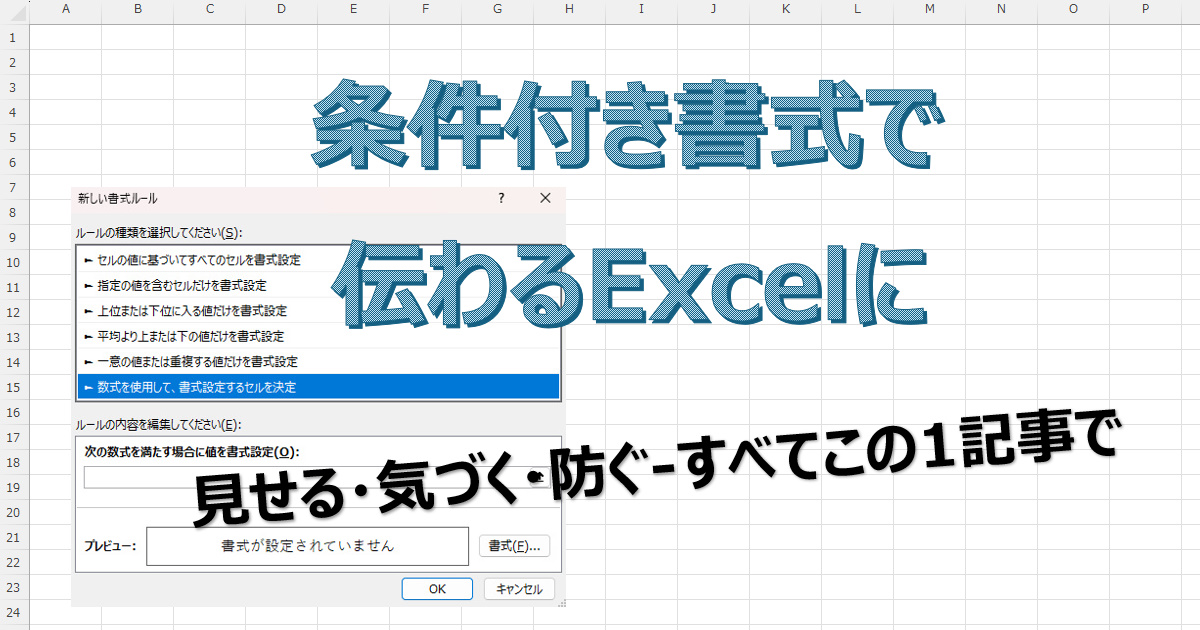Select row 4 header
Viewport: 1200px width, 630px height.
pyautogui.click(x=14, y=112)
